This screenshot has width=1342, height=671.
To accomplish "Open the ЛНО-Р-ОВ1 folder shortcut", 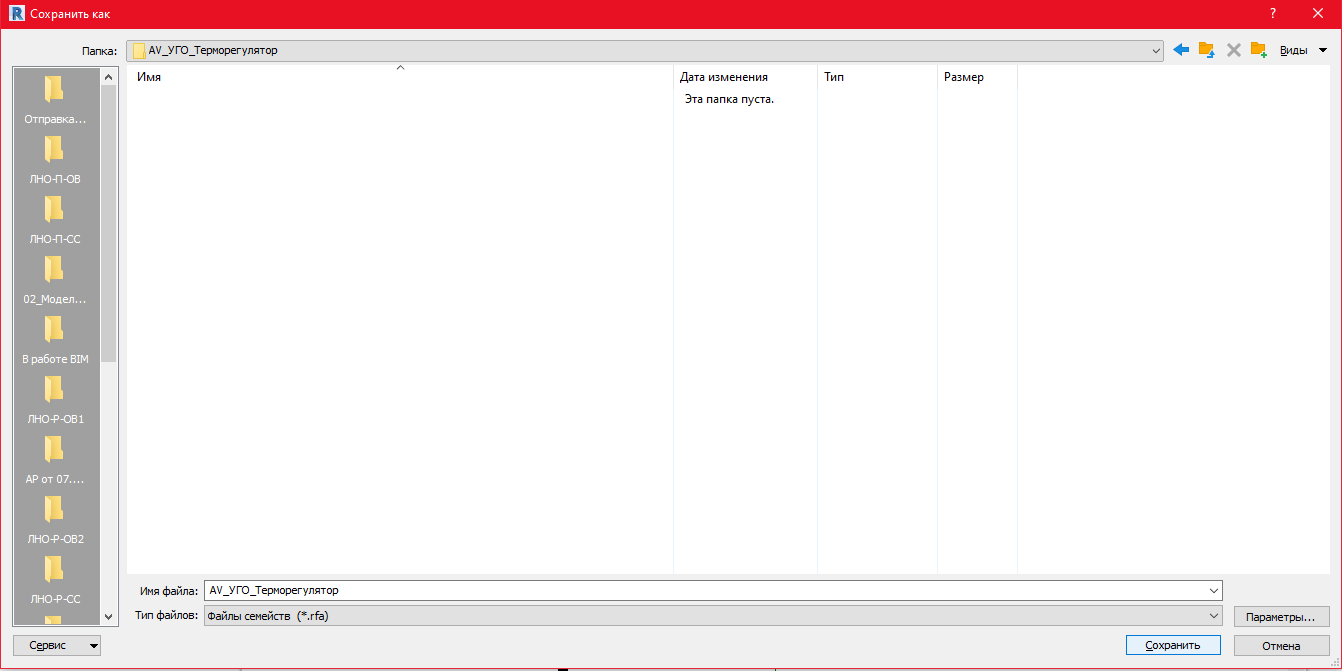I will click(55, 401).
